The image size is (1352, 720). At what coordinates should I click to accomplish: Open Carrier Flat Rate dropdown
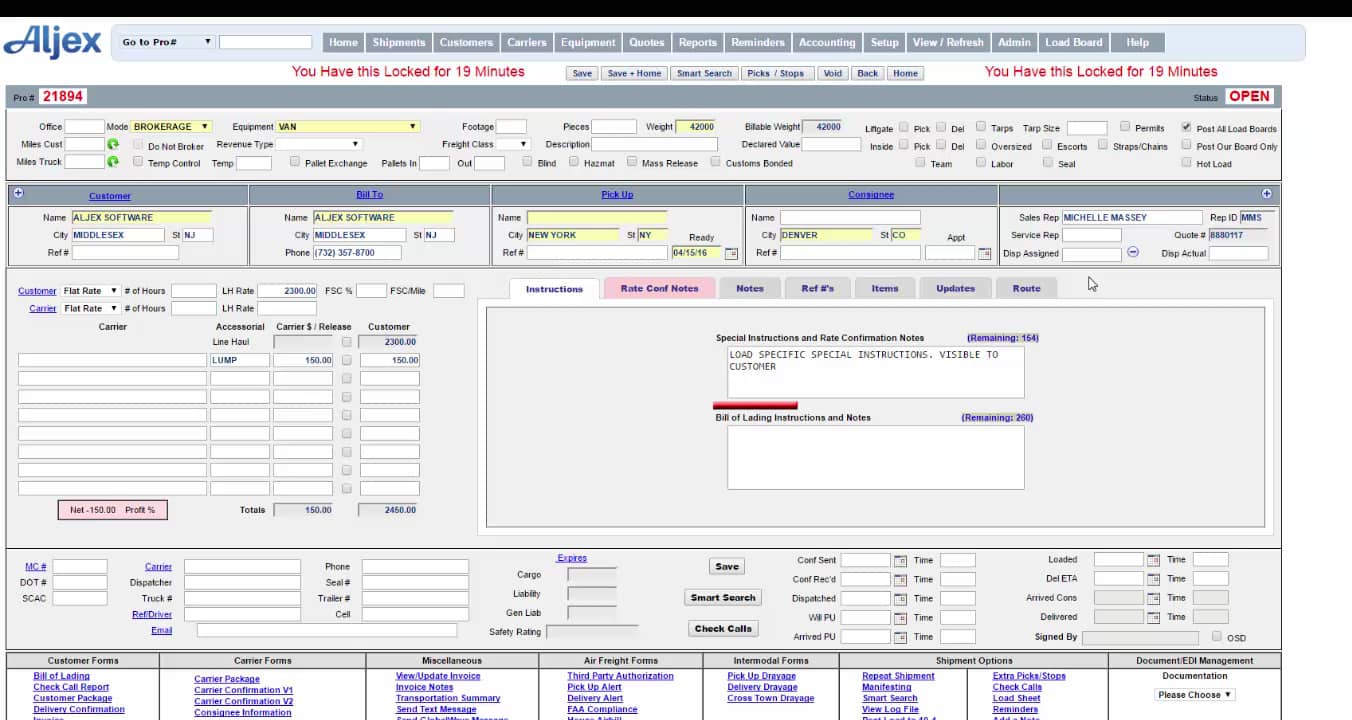90,309
